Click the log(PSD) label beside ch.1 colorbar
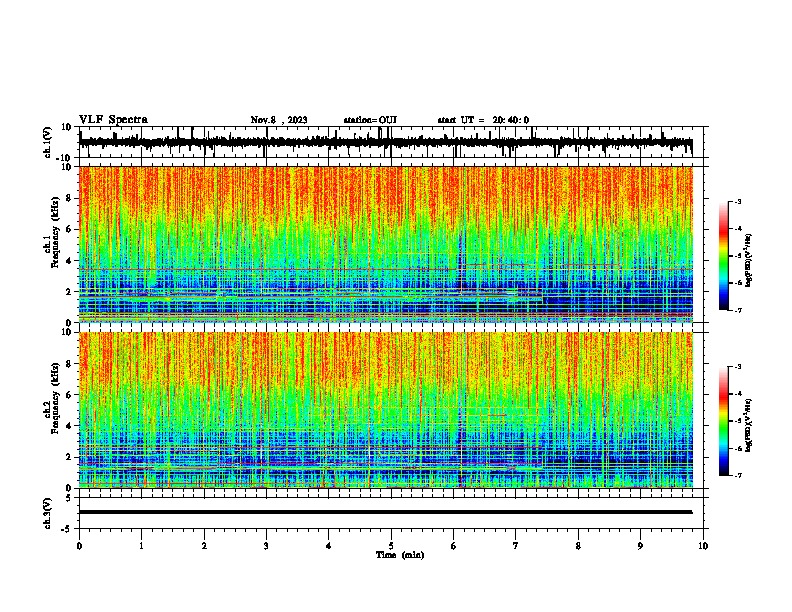 (x=749, y=261)
